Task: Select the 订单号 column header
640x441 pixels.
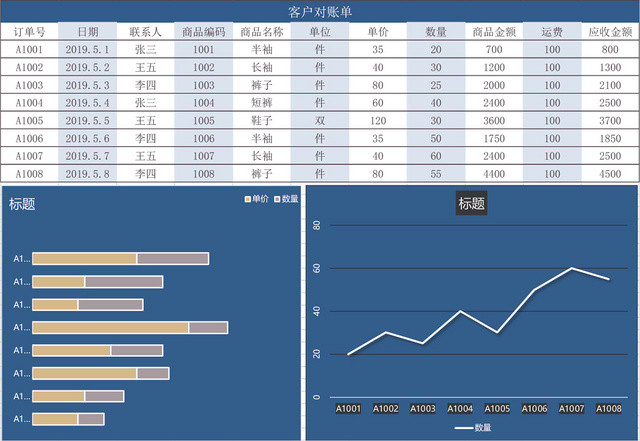Action: (29, 32)
